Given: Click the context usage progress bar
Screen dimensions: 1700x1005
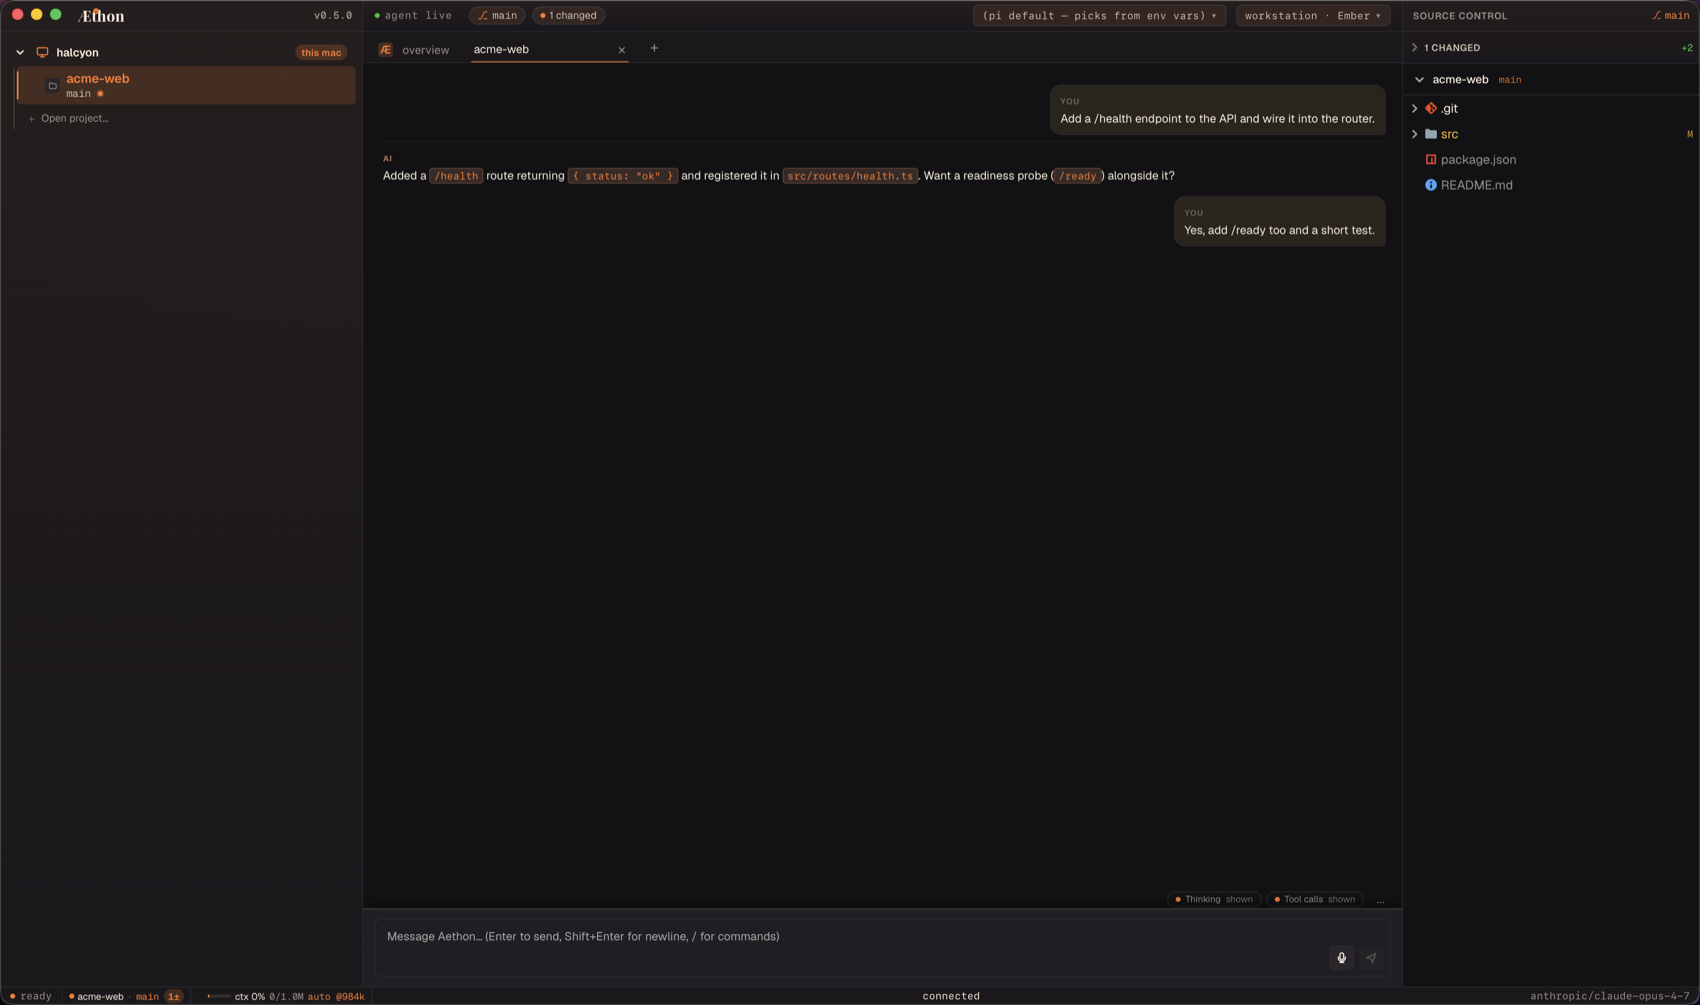Looking at the screenshot, I should [217, 996].
